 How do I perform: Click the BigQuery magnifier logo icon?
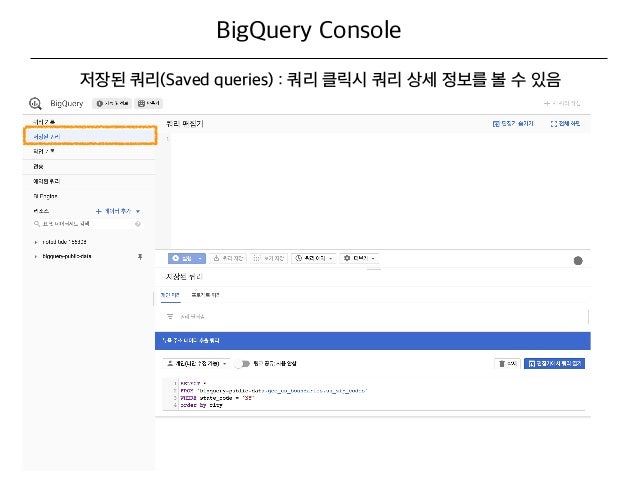[35, 103]
